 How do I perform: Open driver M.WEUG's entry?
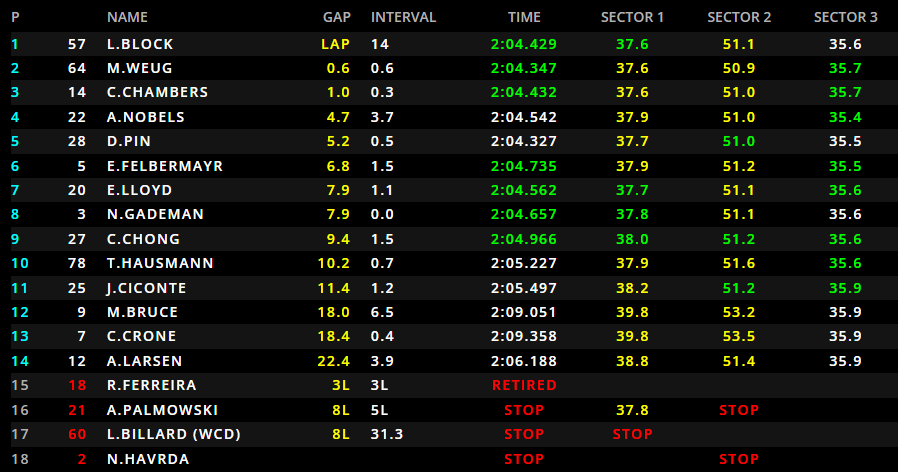point(139,68)
